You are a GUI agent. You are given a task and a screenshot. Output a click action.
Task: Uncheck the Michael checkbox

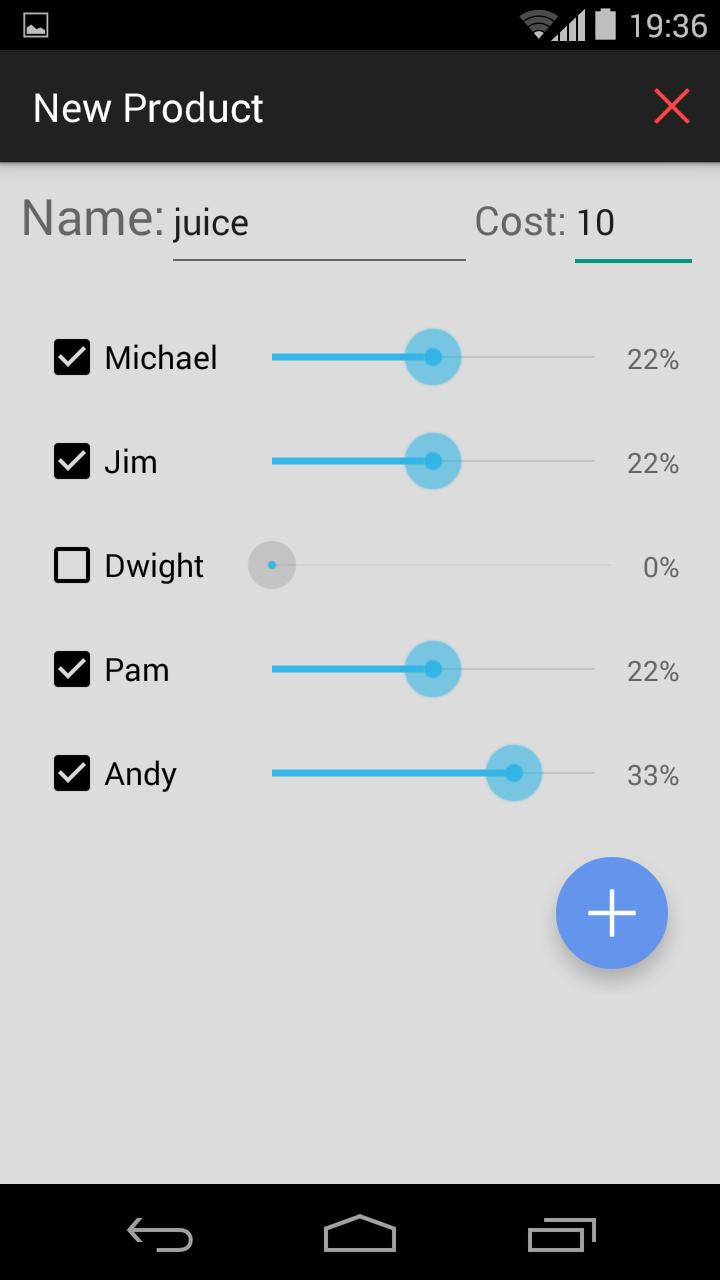tap(72, 357)
